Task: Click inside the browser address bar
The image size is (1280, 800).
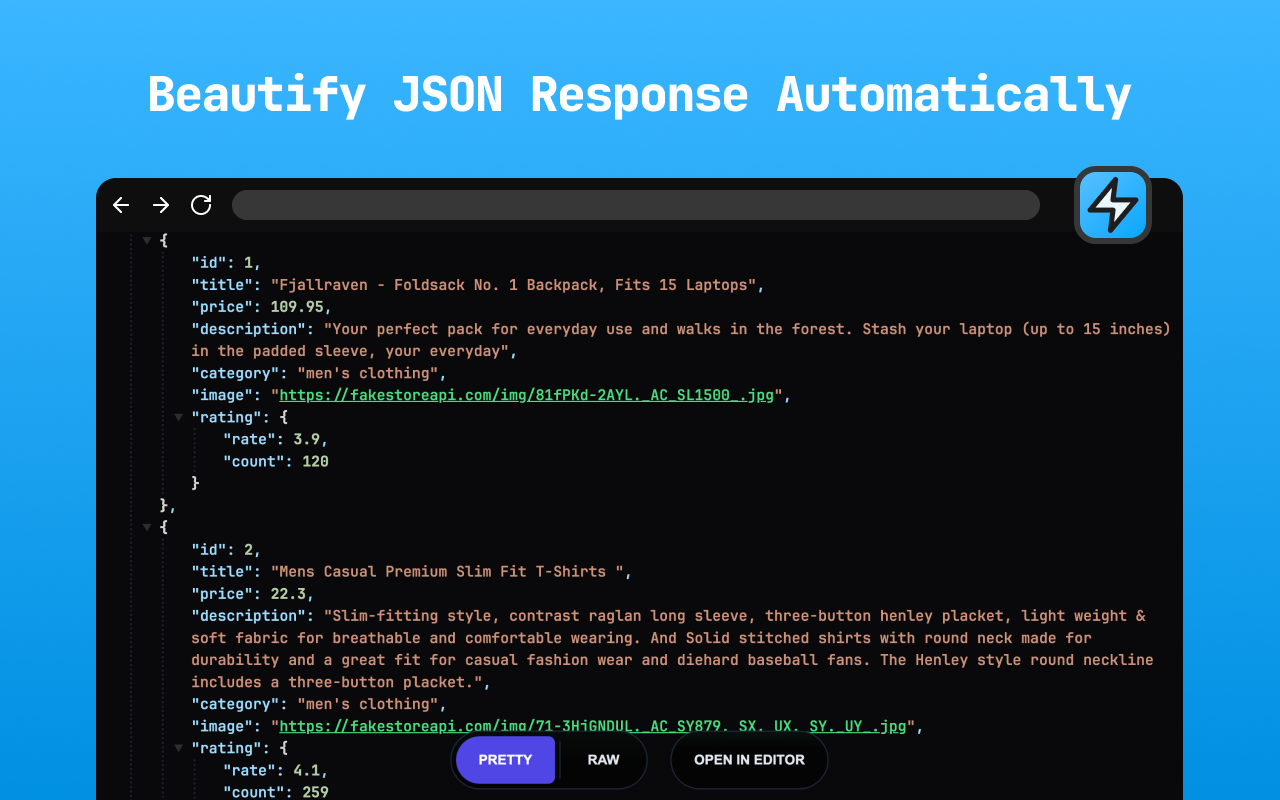Action: 636,205
